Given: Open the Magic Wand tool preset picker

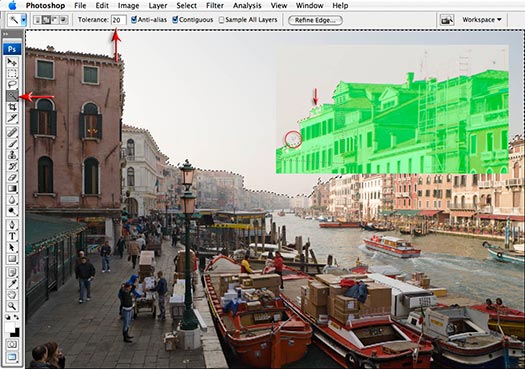Looking at the screenshot, I should click(23, 20).
